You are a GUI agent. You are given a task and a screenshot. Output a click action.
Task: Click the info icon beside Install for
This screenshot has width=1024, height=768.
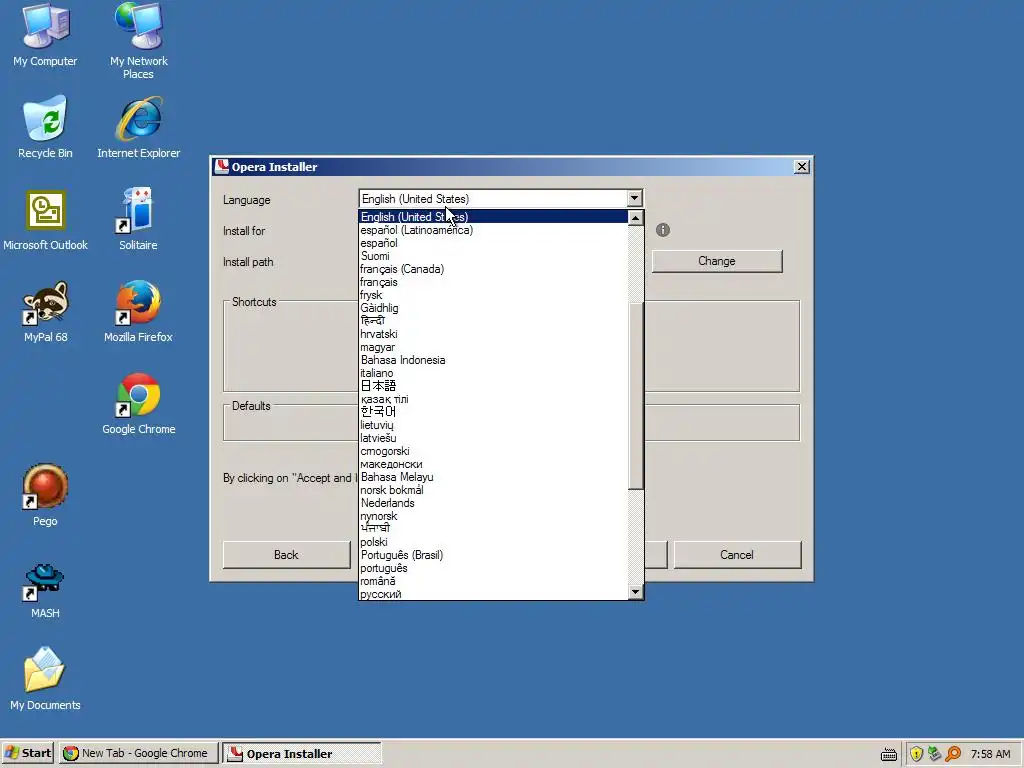pyautogui.click(x=663, y=230)
